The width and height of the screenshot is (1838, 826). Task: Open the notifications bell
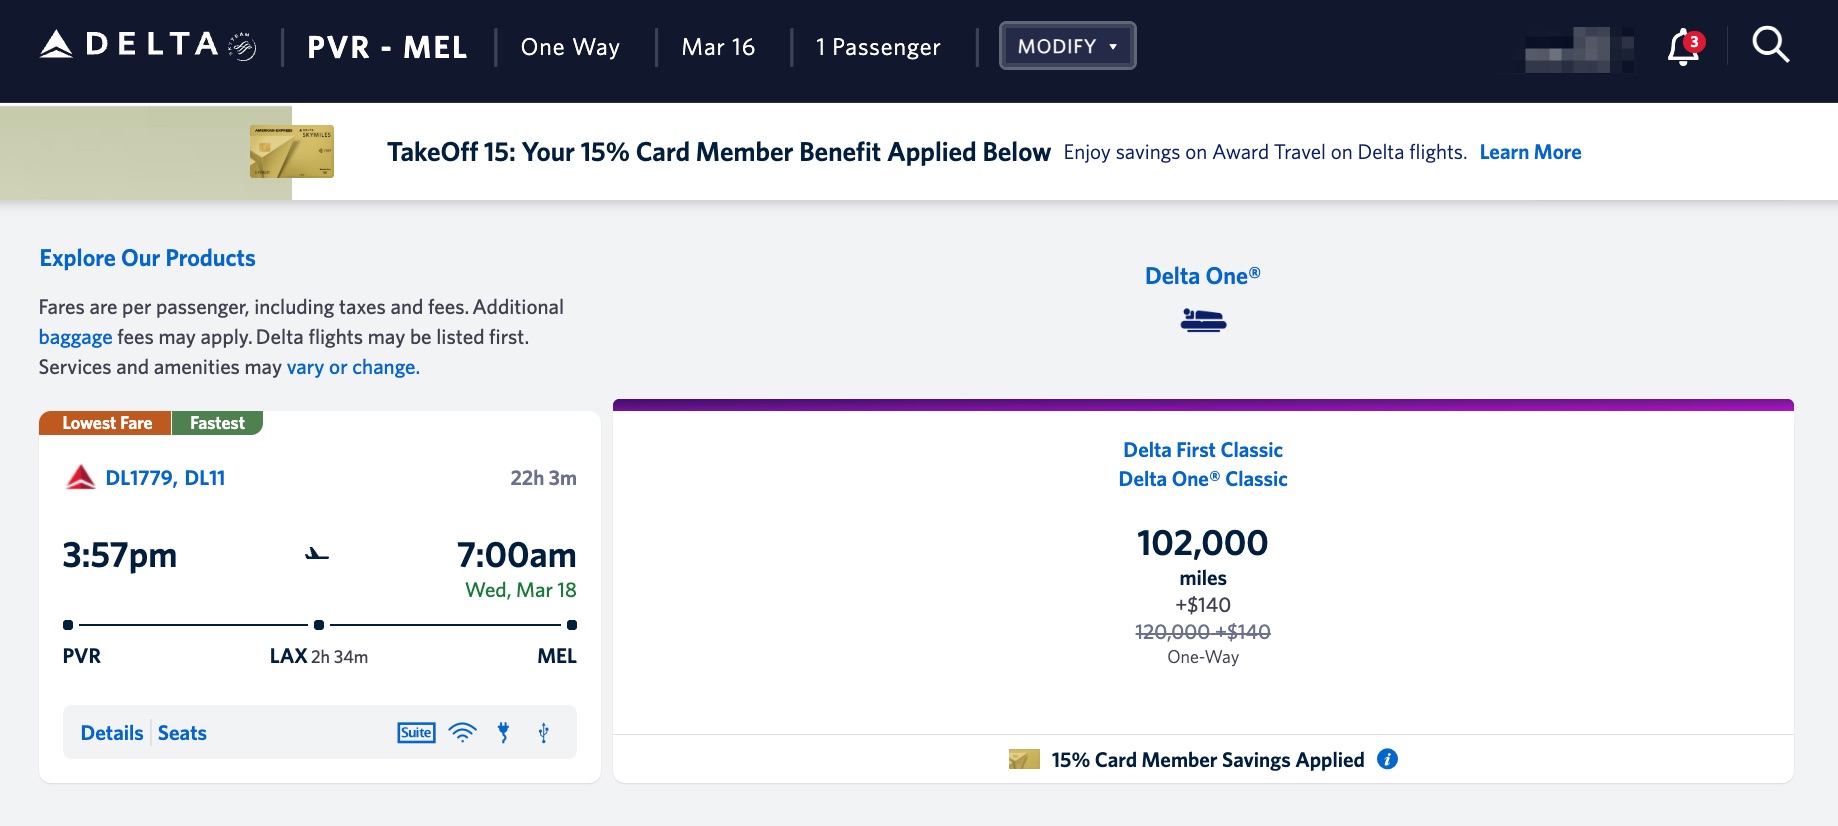pos(1683,46)
